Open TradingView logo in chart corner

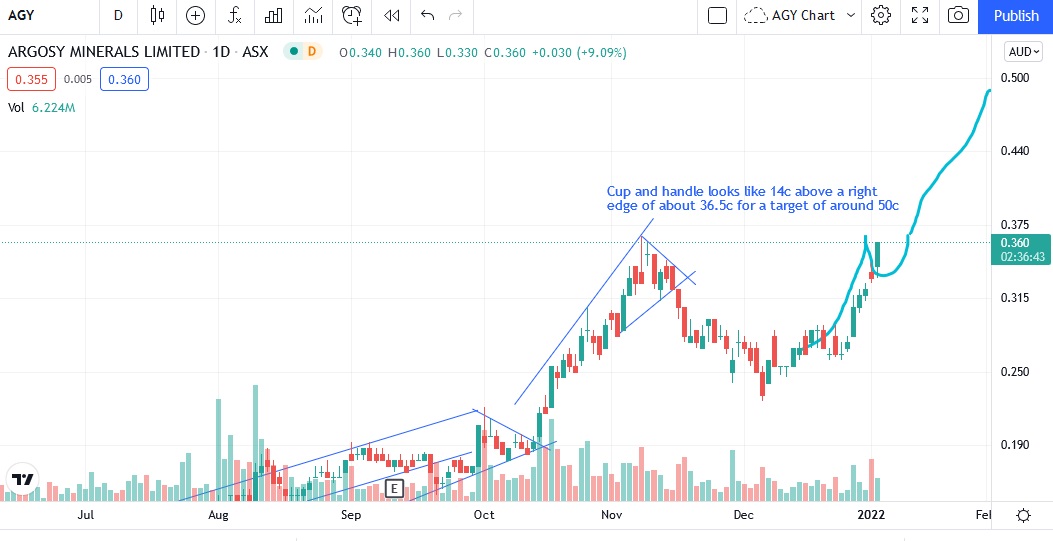pyautogui.click(x=23, y=479)
